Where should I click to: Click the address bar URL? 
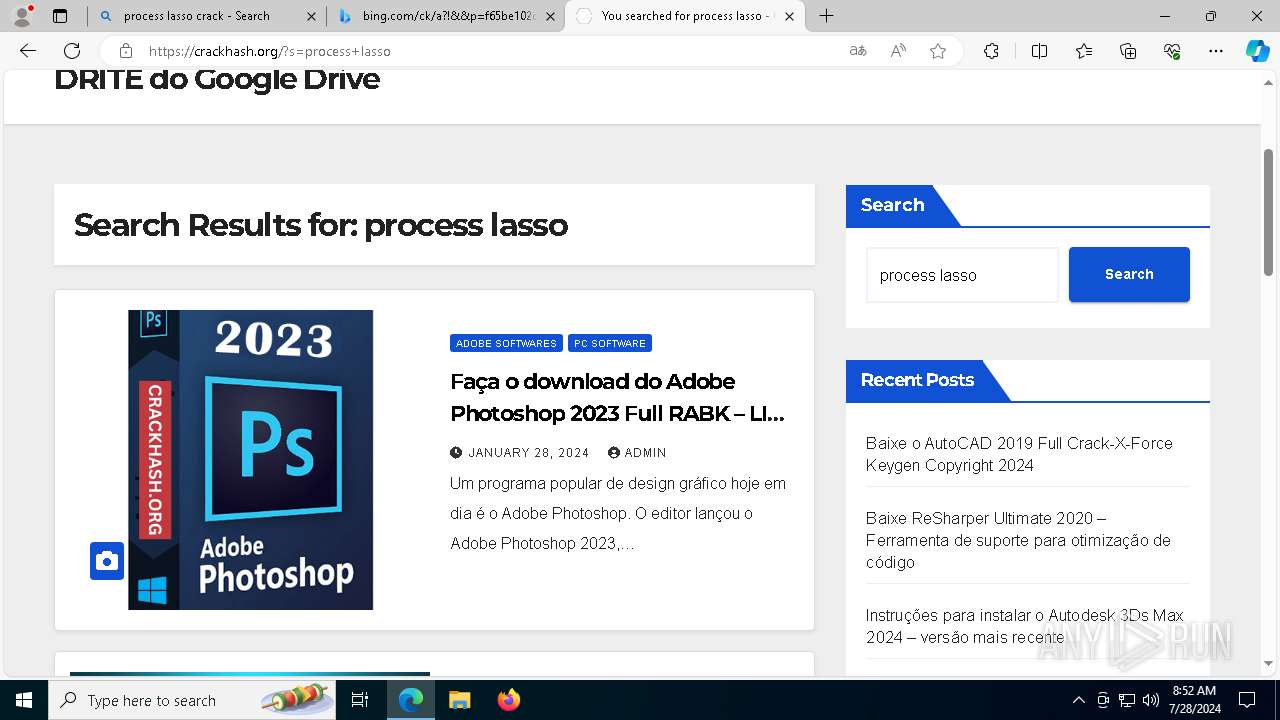pyautogui.click(x=270, y=51)
